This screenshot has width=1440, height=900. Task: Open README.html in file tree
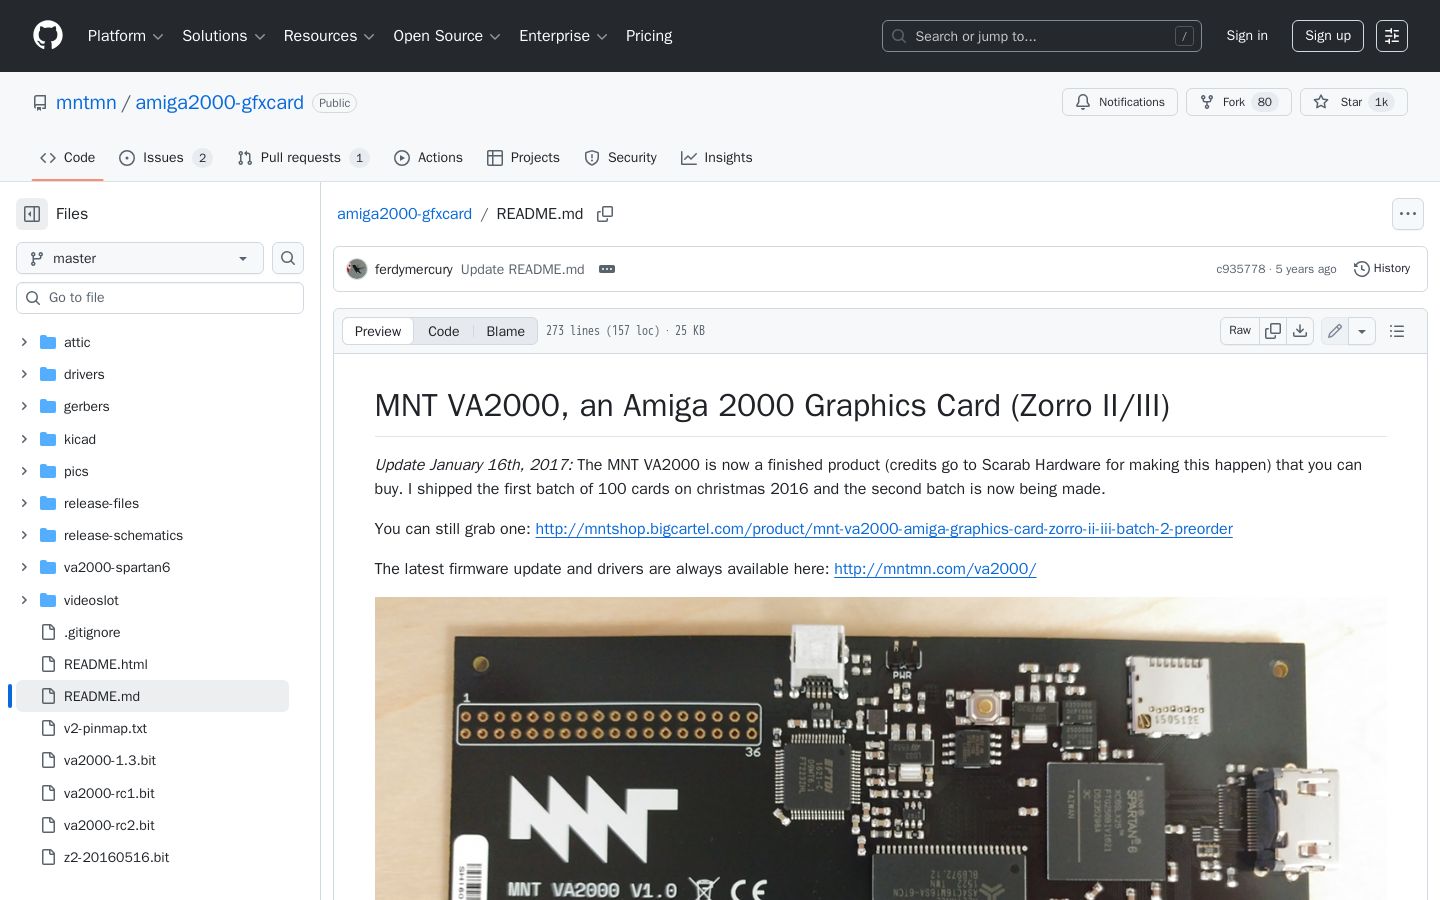(x=106, y=664)
